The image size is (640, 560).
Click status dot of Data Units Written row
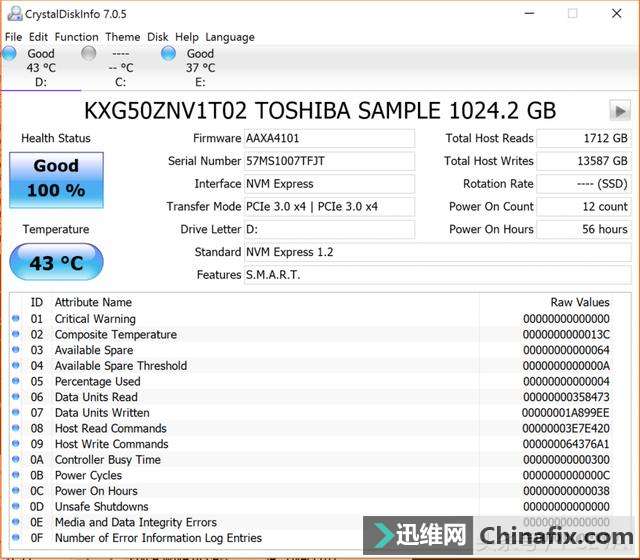(x=16, y=412)
